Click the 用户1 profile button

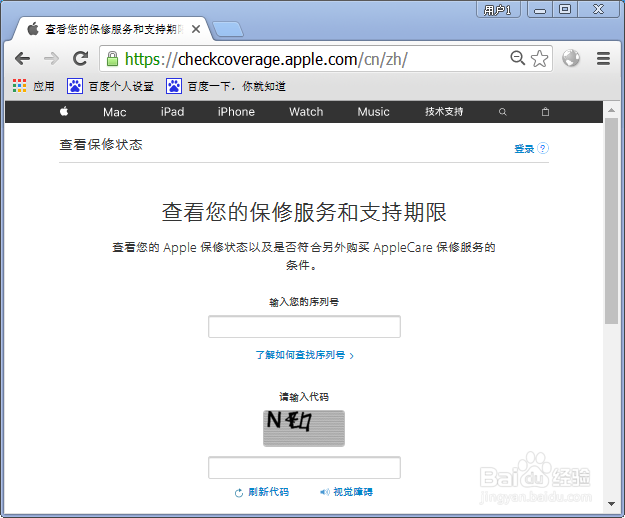click(498, 10)
